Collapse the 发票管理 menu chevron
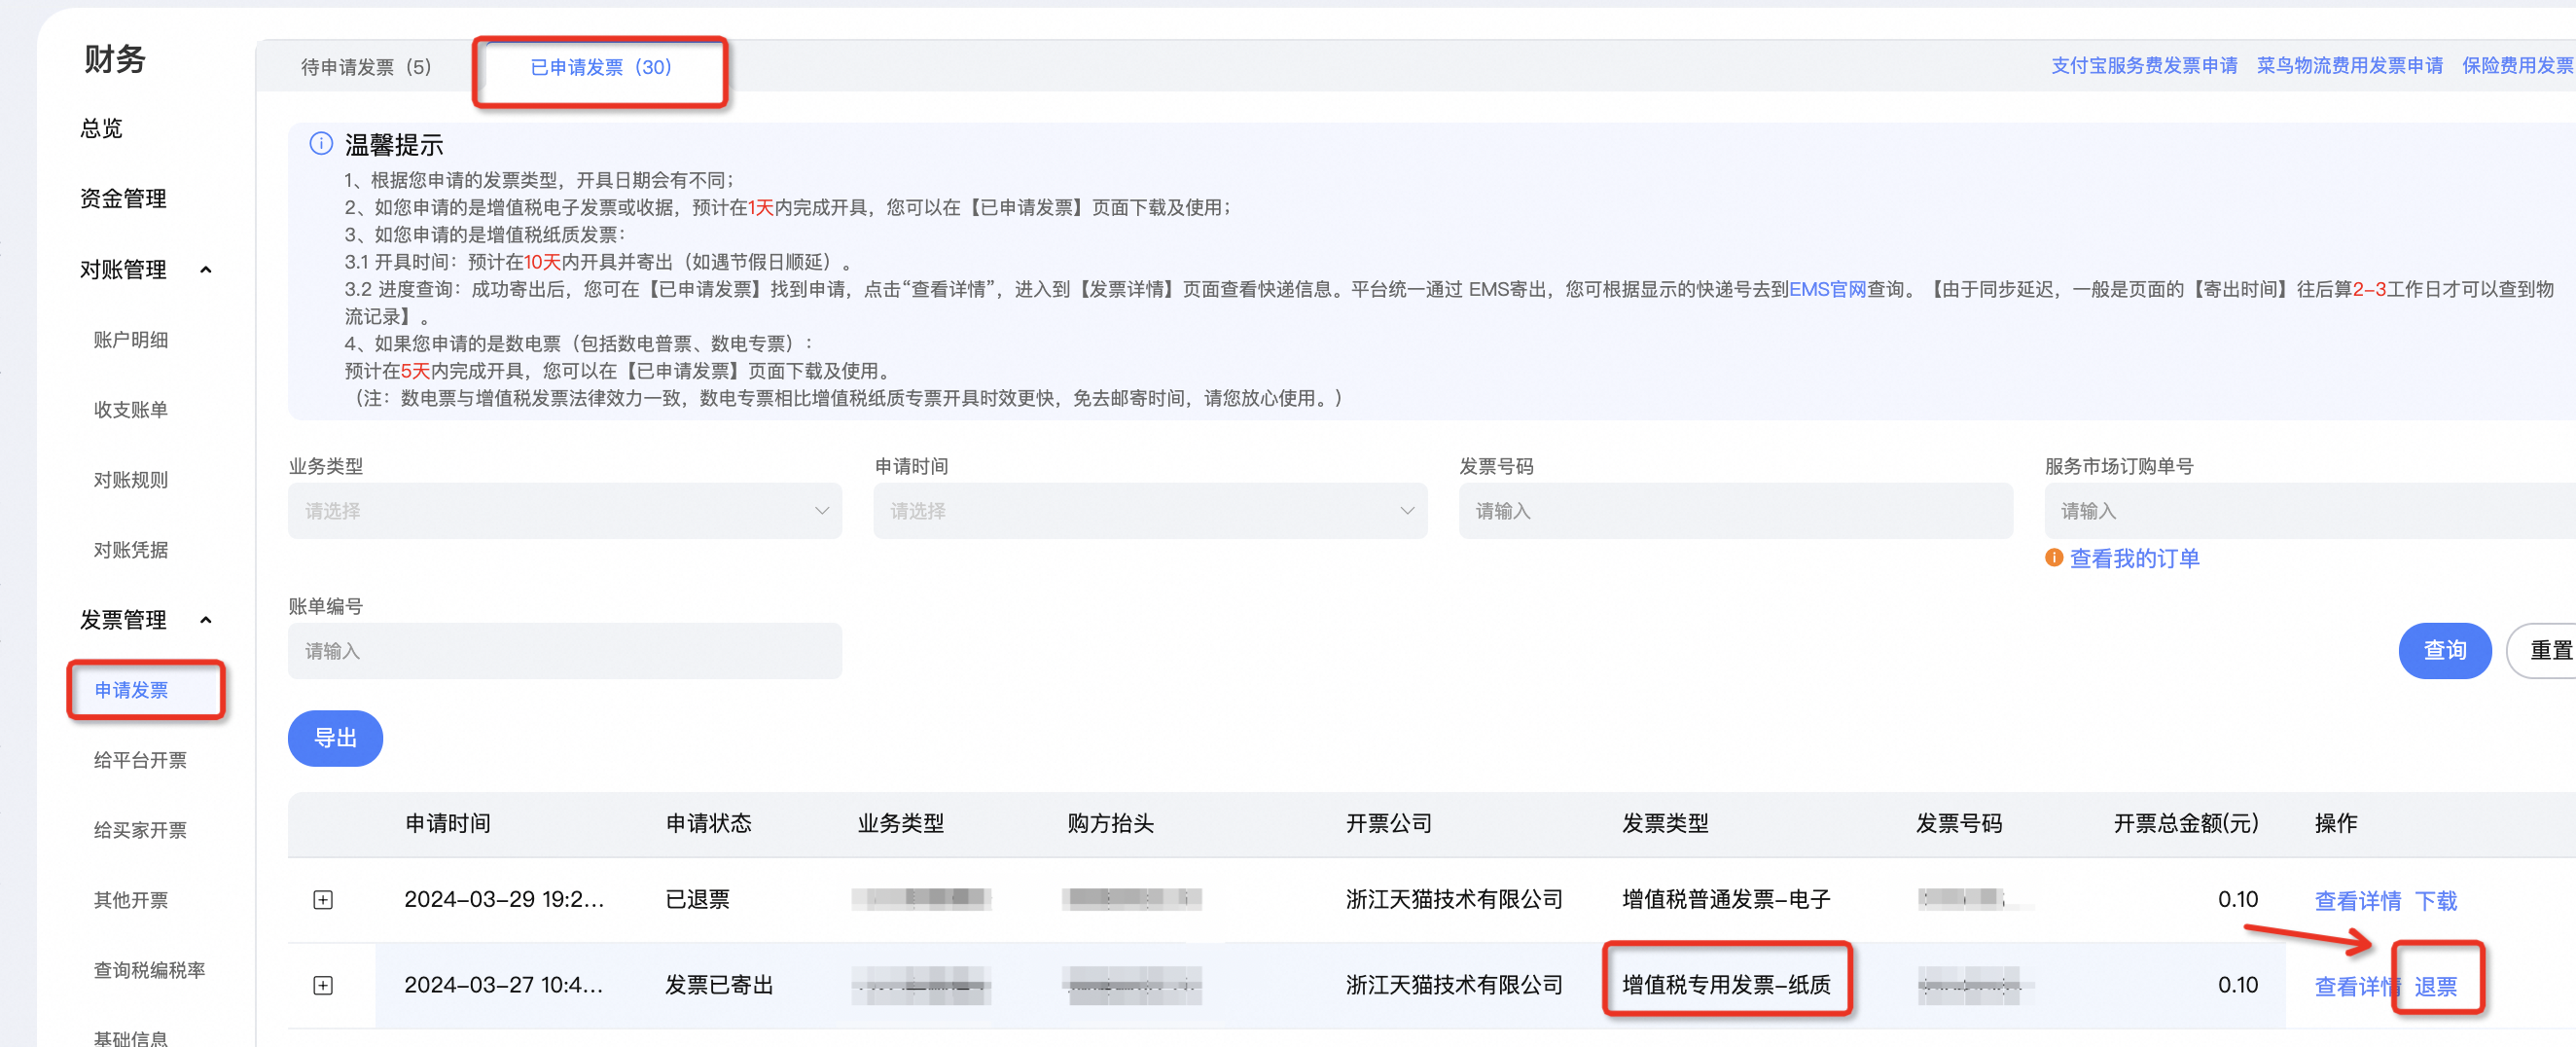2576x1047 pixels. point(206,620)
